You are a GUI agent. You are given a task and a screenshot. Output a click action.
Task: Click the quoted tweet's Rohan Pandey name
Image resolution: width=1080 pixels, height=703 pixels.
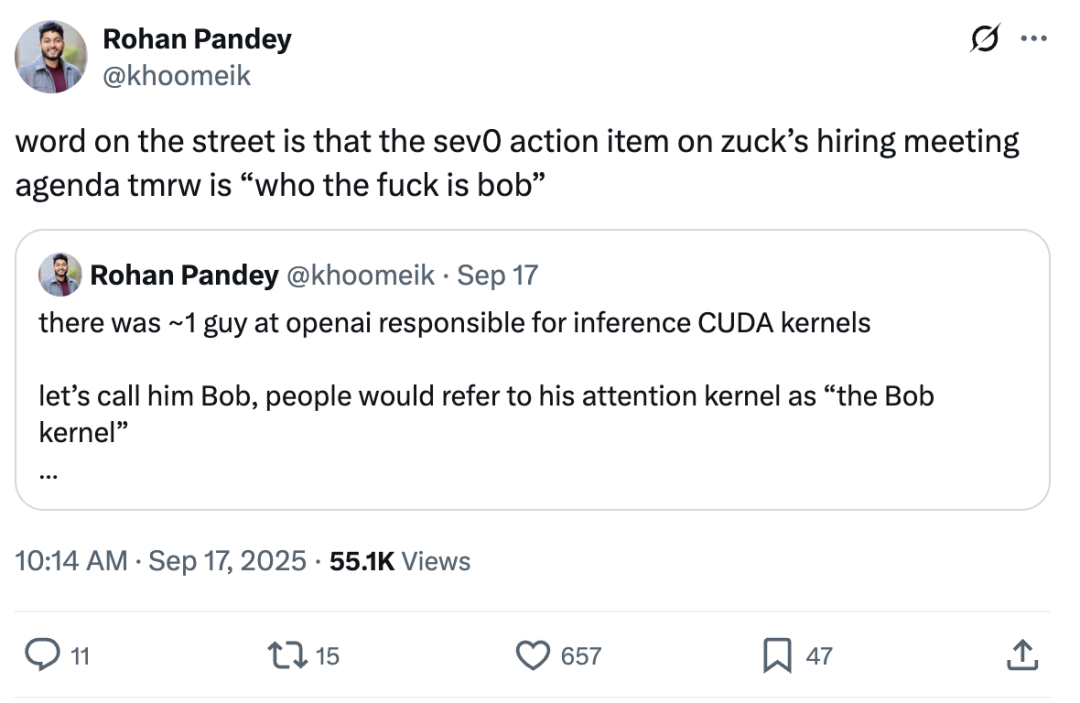[x=184, y=275]
